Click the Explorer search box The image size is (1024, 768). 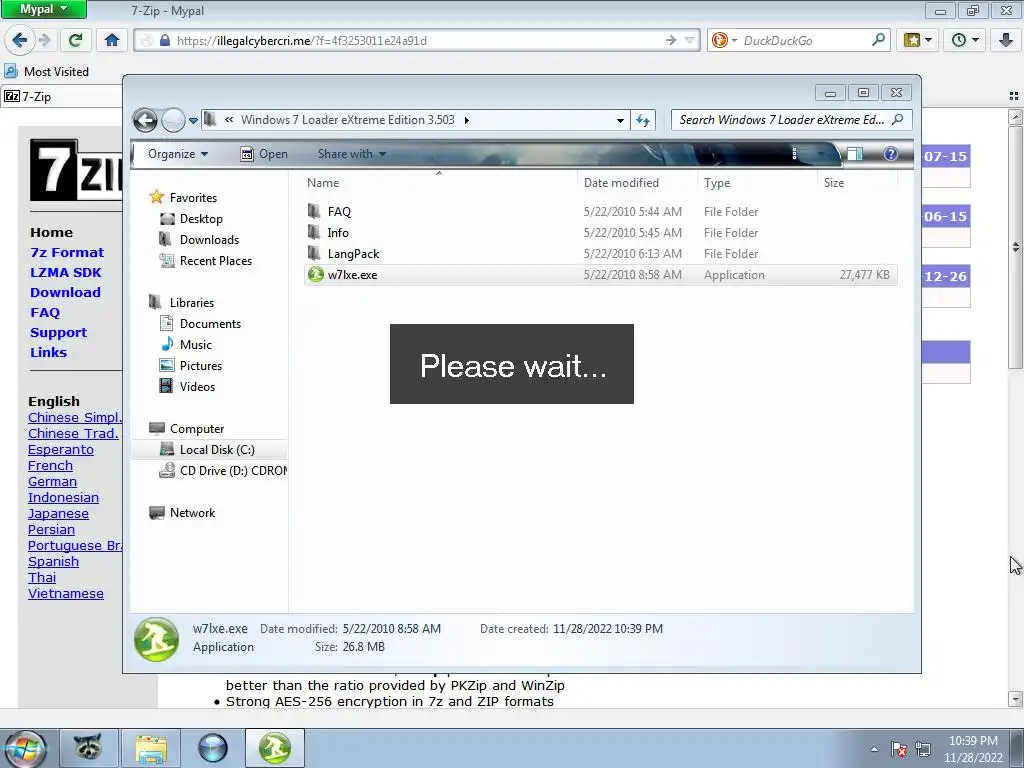click(792, 120)
